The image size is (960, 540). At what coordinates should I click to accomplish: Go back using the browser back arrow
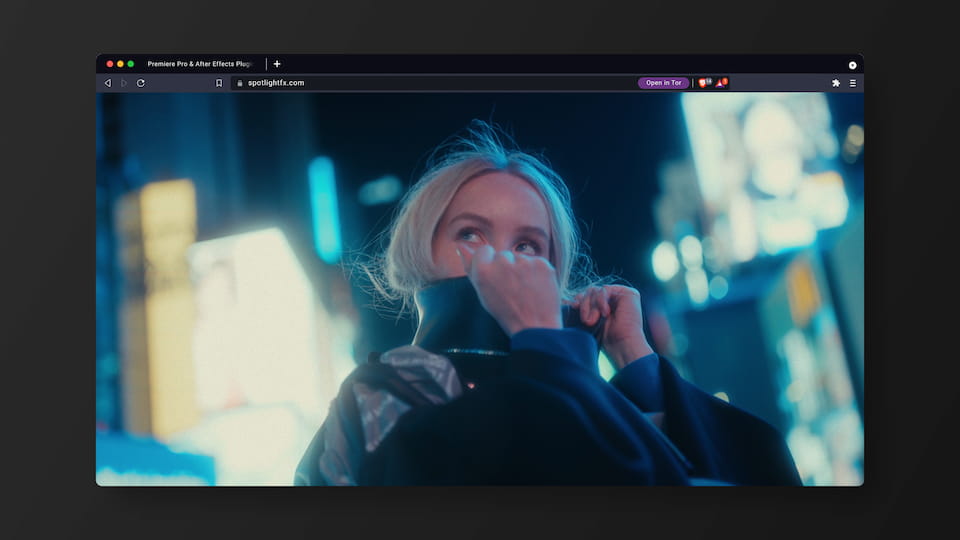pos(108,83)
